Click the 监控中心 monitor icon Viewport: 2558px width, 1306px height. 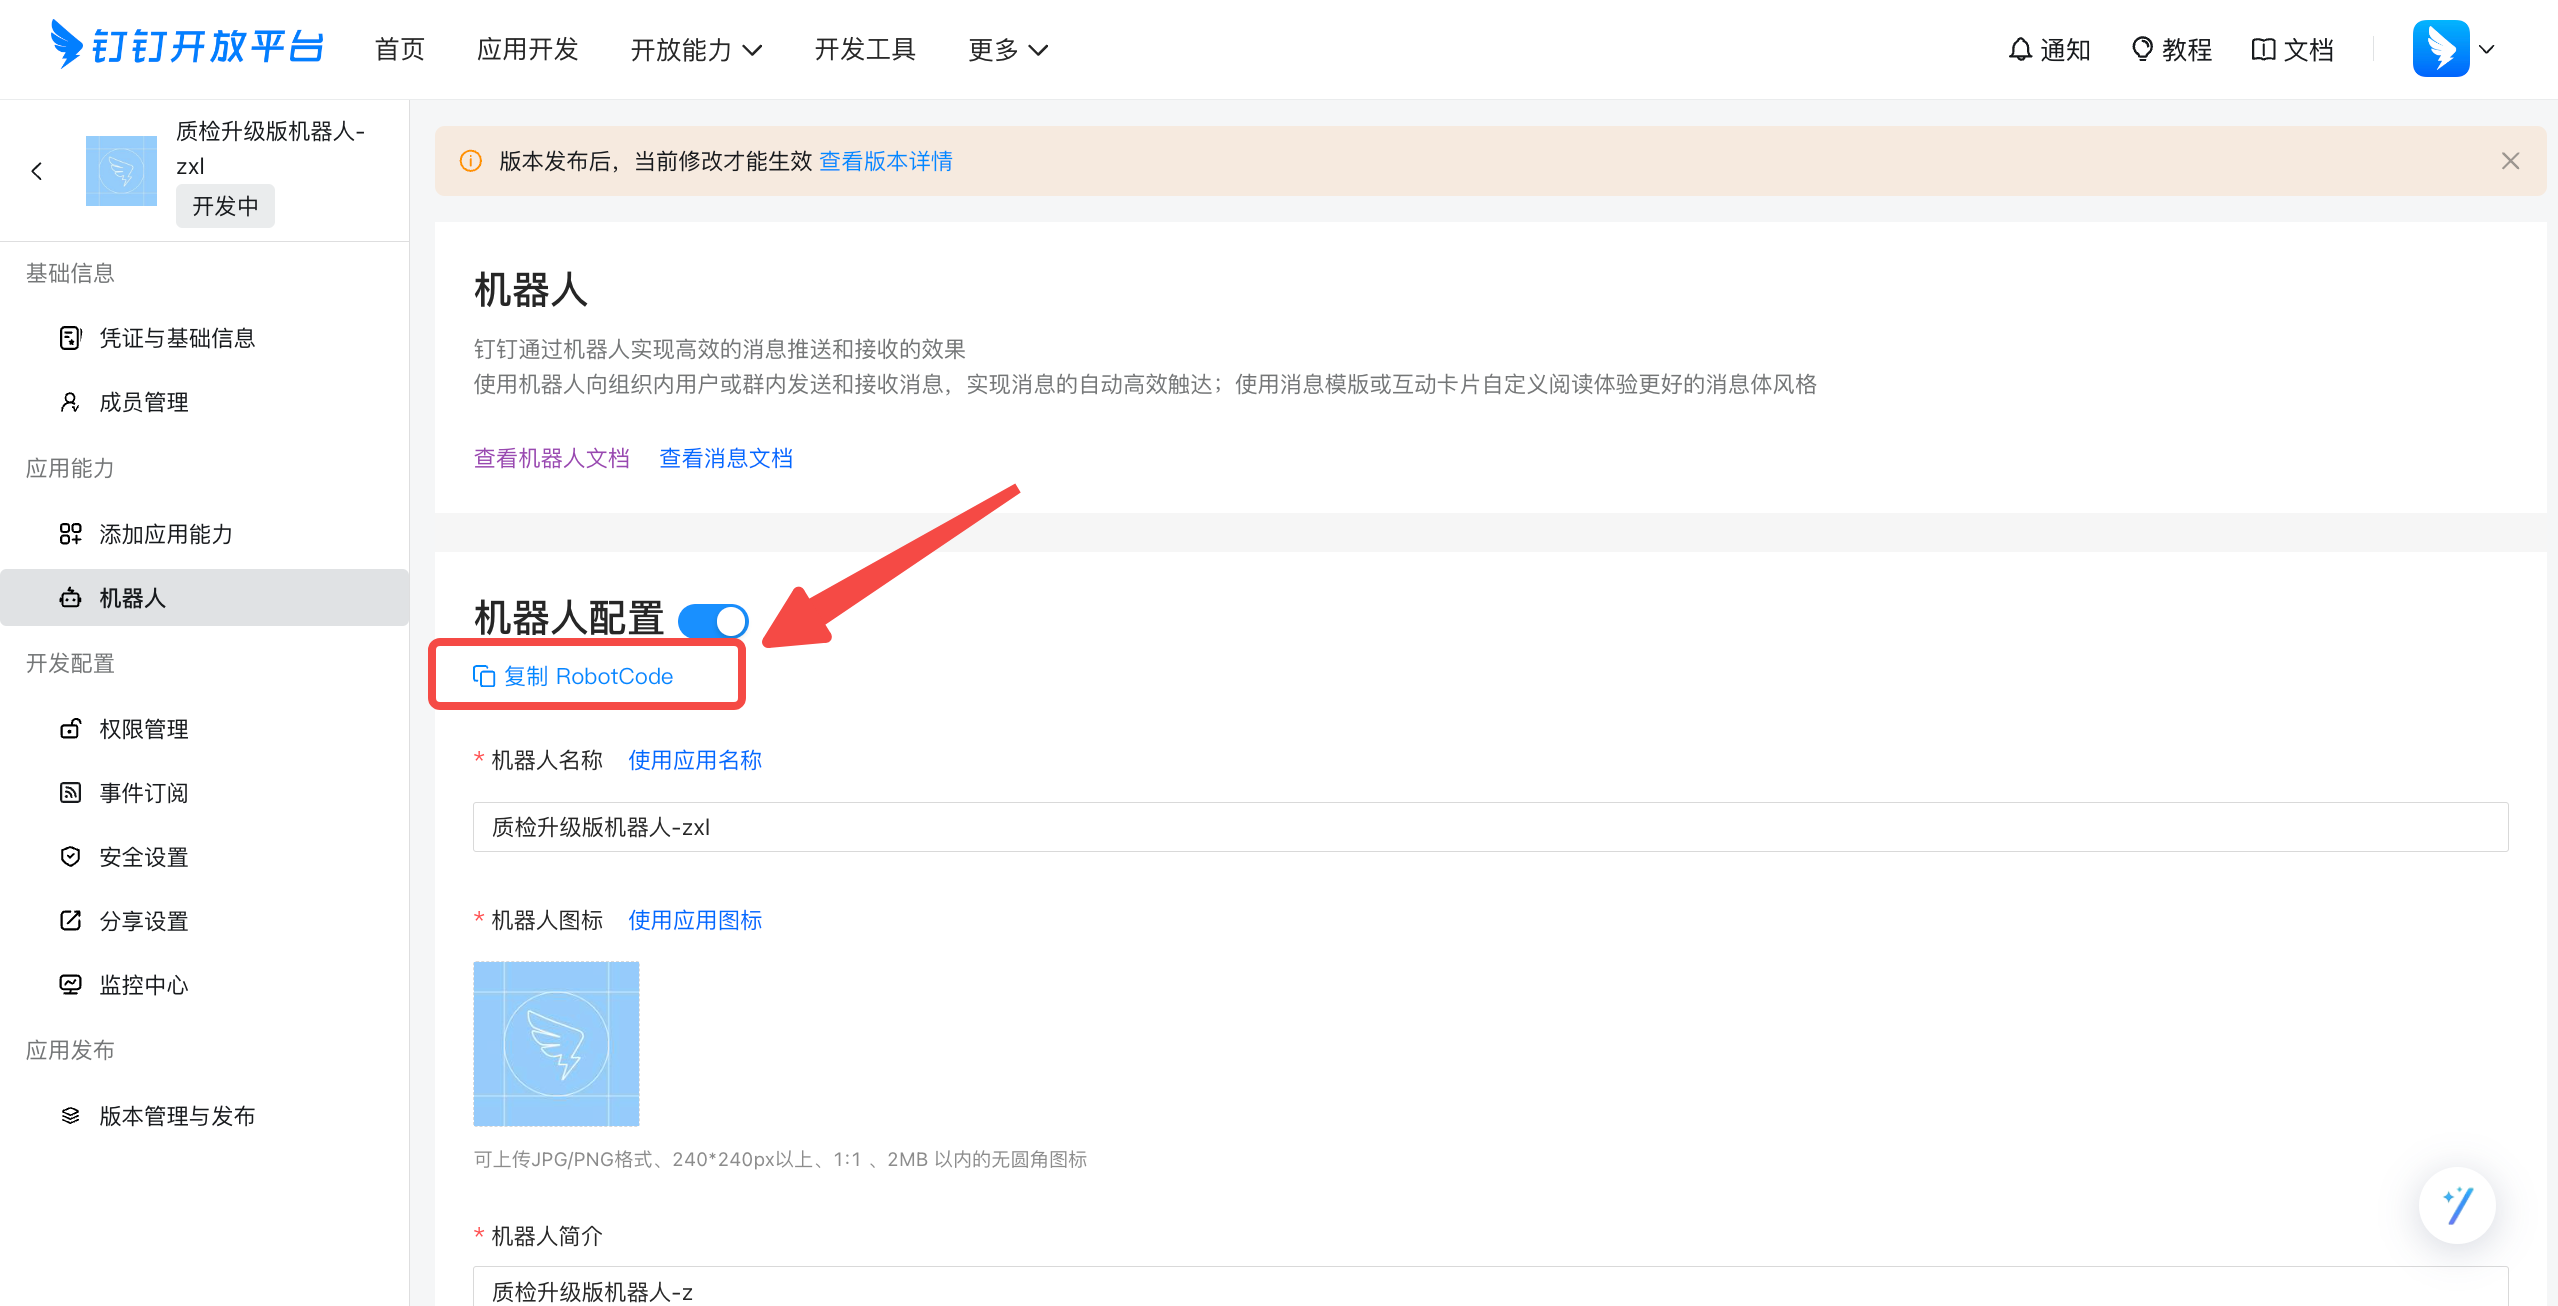tap(70, 985)
